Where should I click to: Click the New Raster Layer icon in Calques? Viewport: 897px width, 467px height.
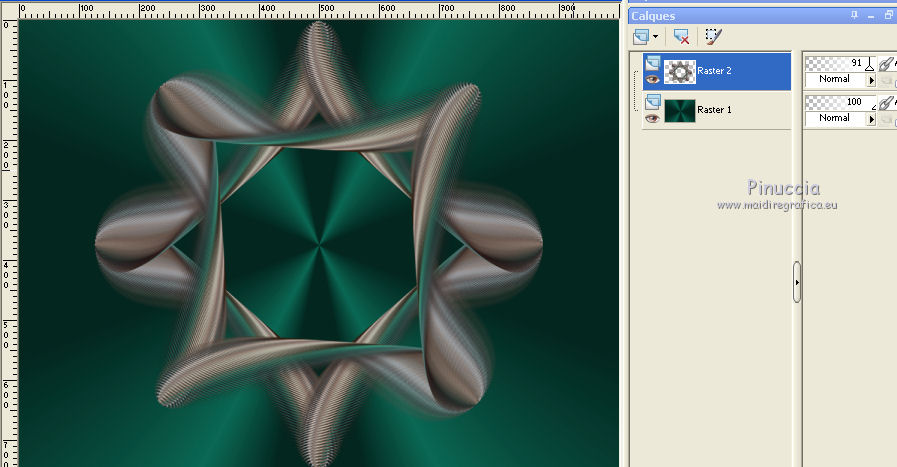tap(641, 37)
